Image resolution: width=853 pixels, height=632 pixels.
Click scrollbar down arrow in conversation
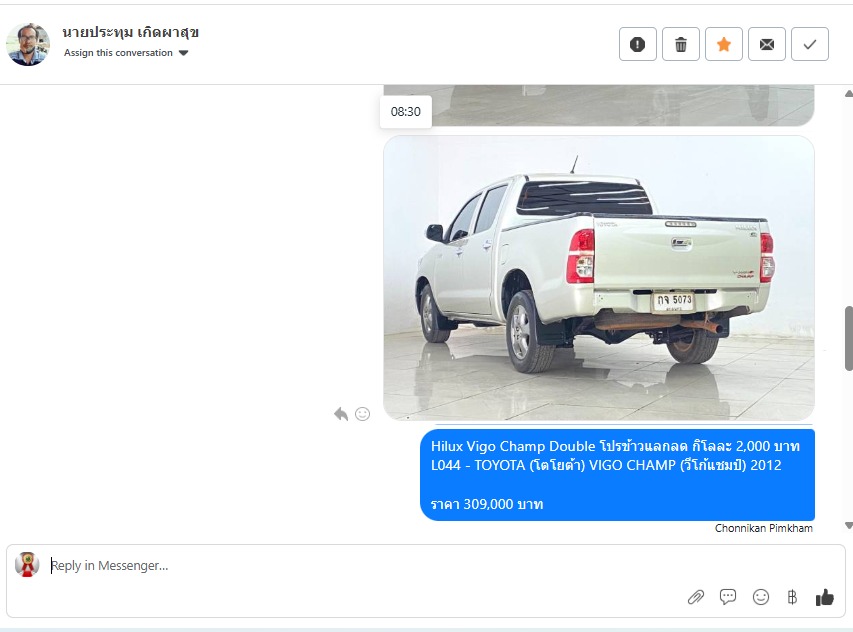click(849, 525)
